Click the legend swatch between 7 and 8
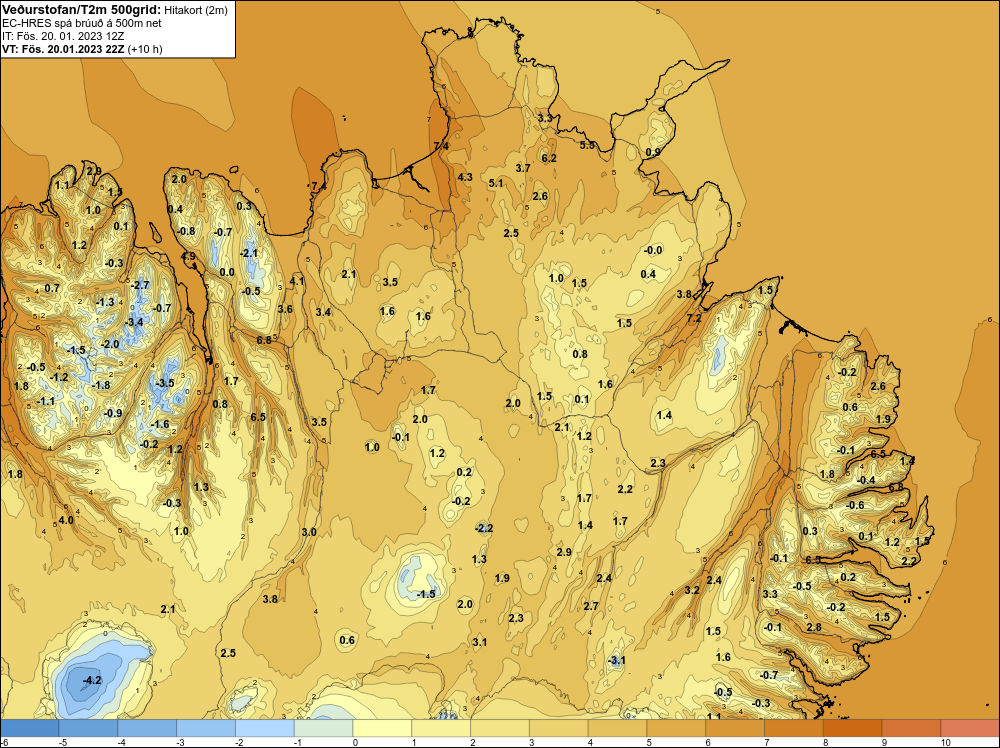This screenshot has height=748, width=1000. (x=793, y=728)
